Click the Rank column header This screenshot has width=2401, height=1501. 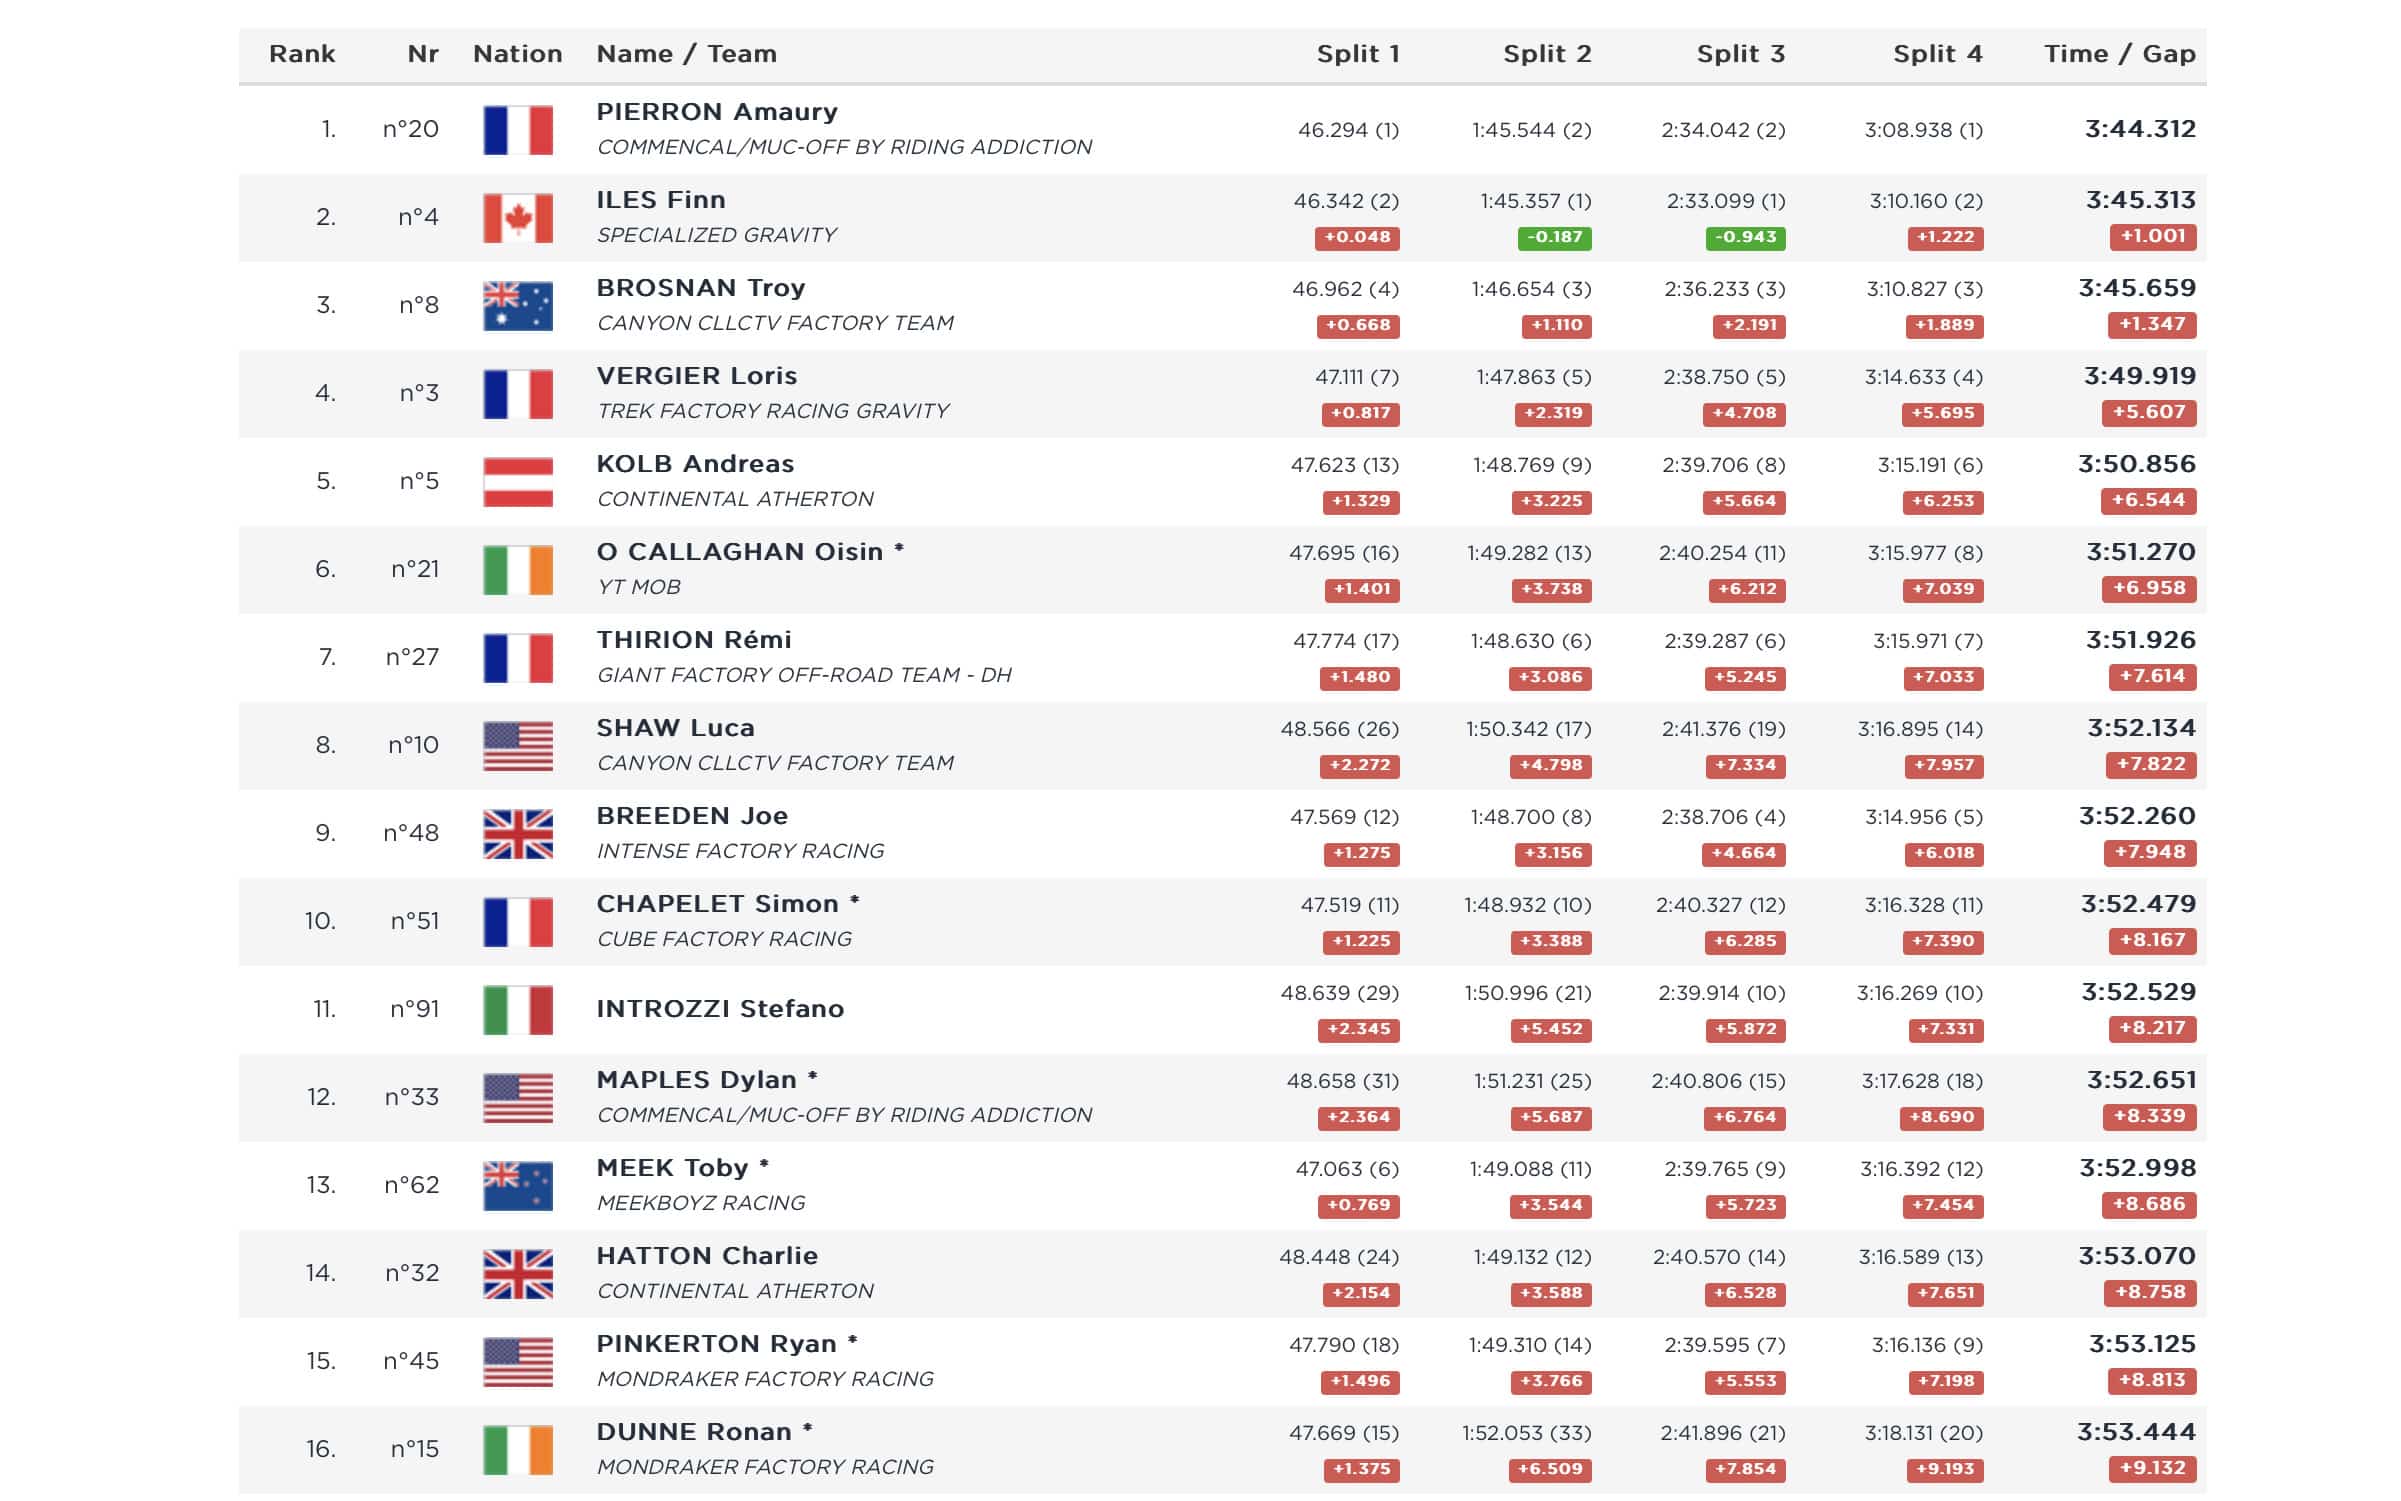pos(302,54)
